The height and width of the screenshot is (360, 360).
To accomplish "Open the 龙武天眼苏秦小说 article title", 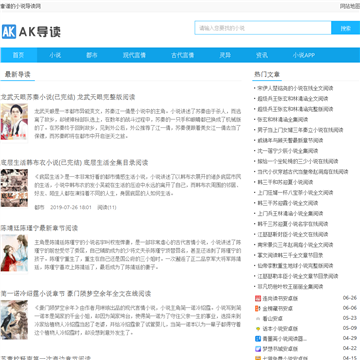I will click(68, 97).
